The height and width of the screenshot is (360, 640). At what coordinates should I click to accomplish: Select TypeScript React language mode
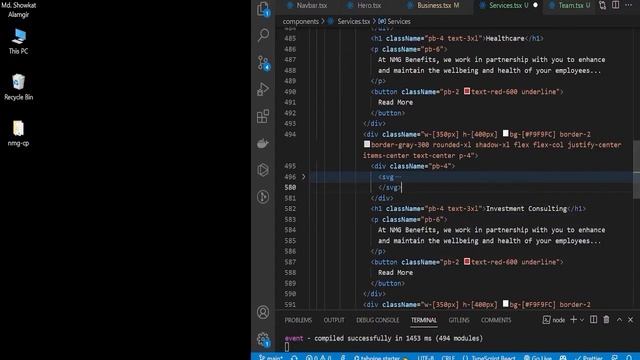tap(489, 357)
